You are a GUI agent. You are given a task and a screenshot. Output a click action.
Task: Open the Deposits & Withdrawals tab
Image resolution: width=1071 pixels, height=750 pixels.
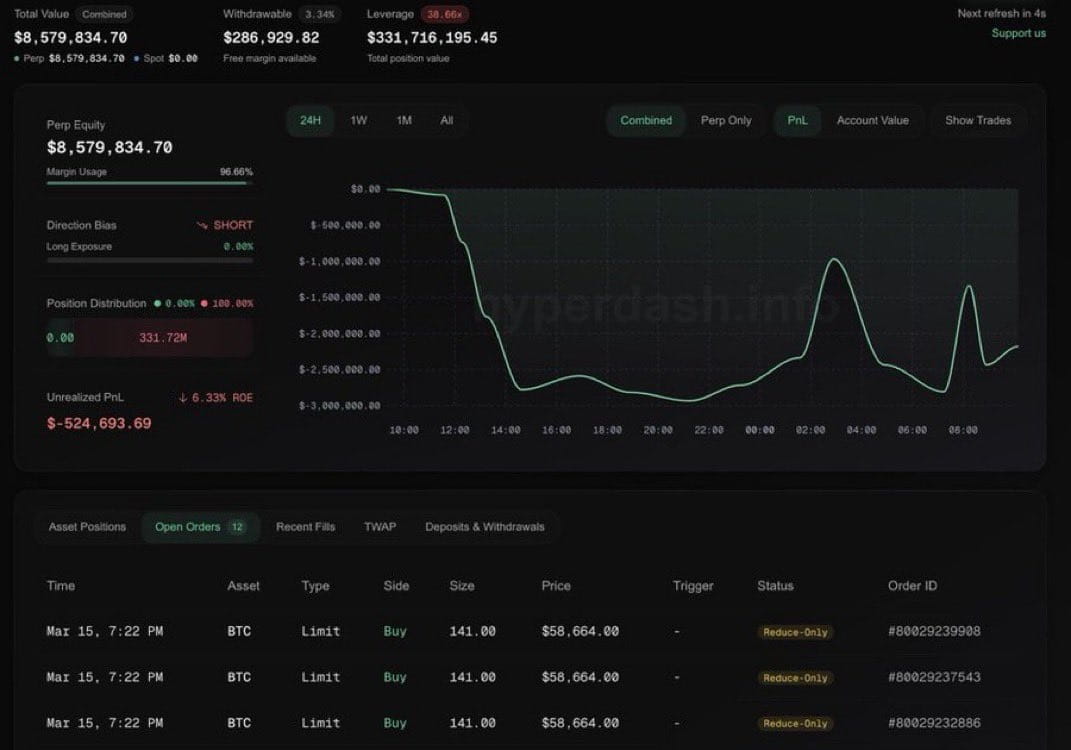[x=485, y=527]
